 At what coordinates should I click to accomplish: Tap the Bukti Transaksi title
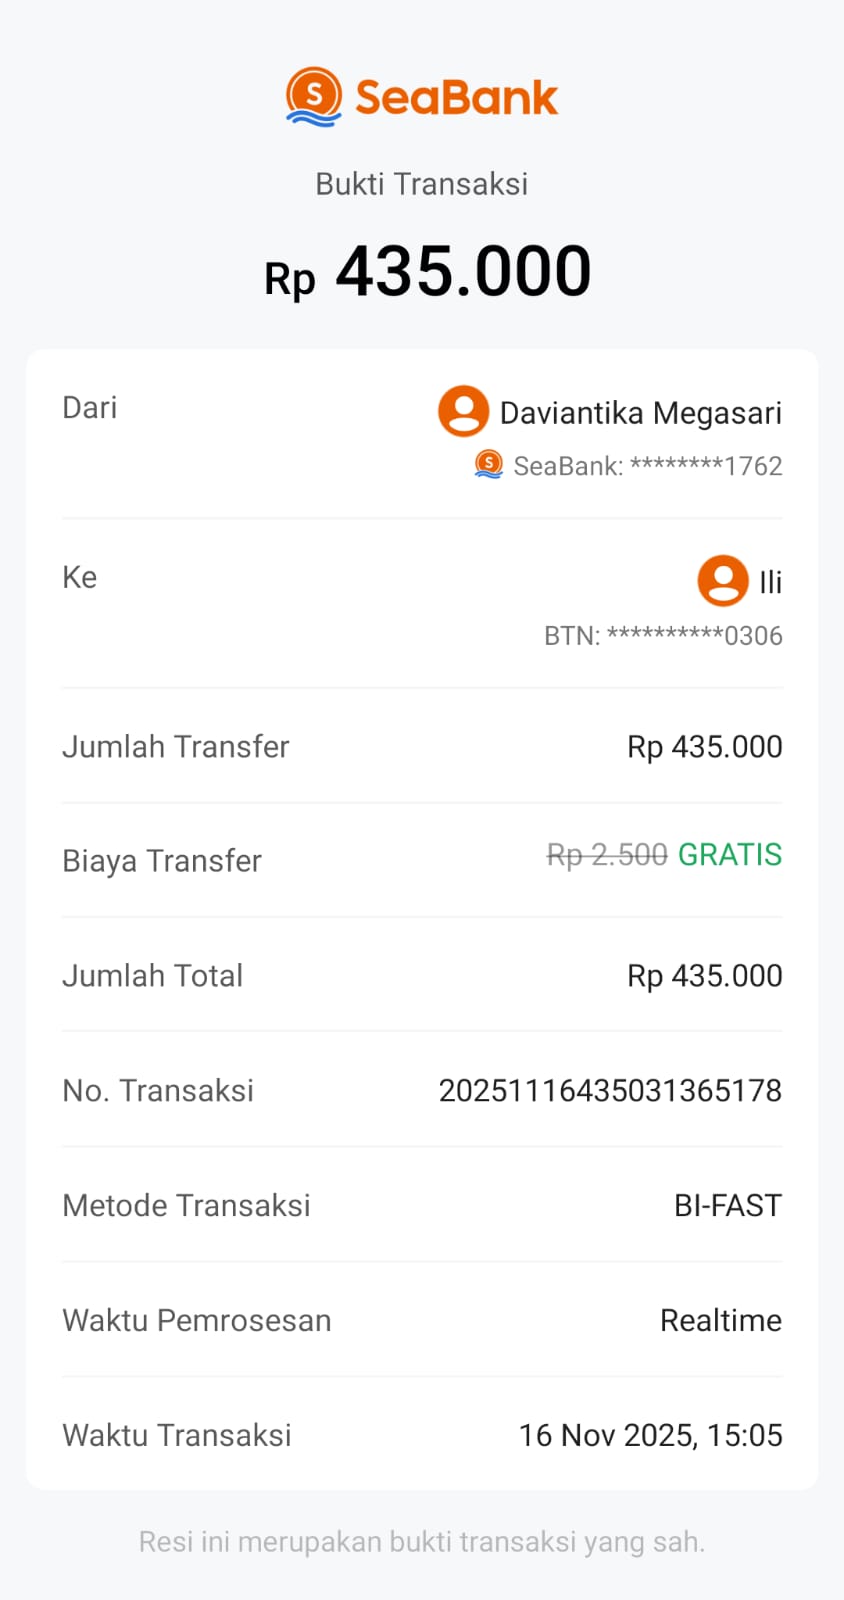(421, 184)
